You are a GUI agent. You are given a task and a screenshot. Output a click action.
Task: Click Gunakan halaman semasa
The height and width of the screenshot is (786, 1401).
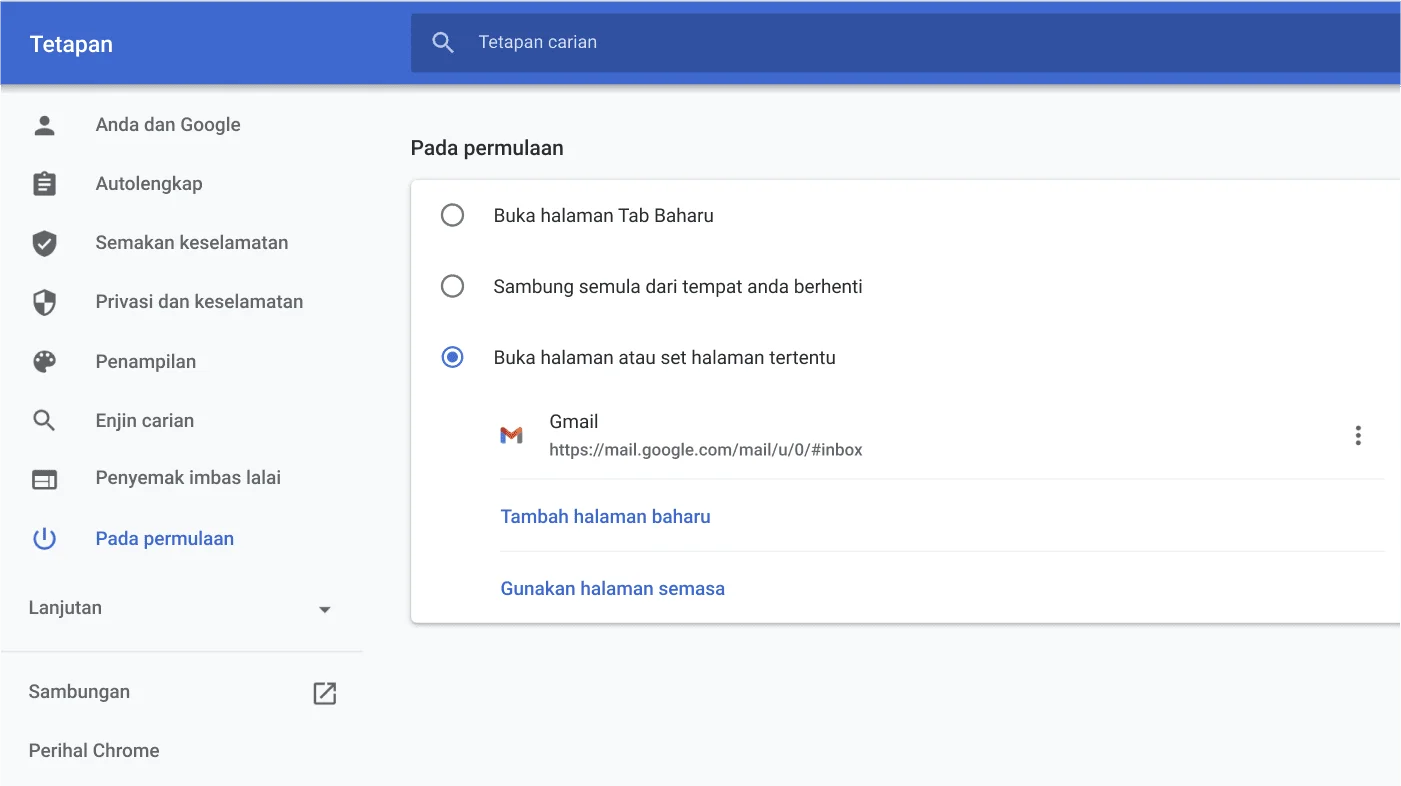(x=613, y=588)
